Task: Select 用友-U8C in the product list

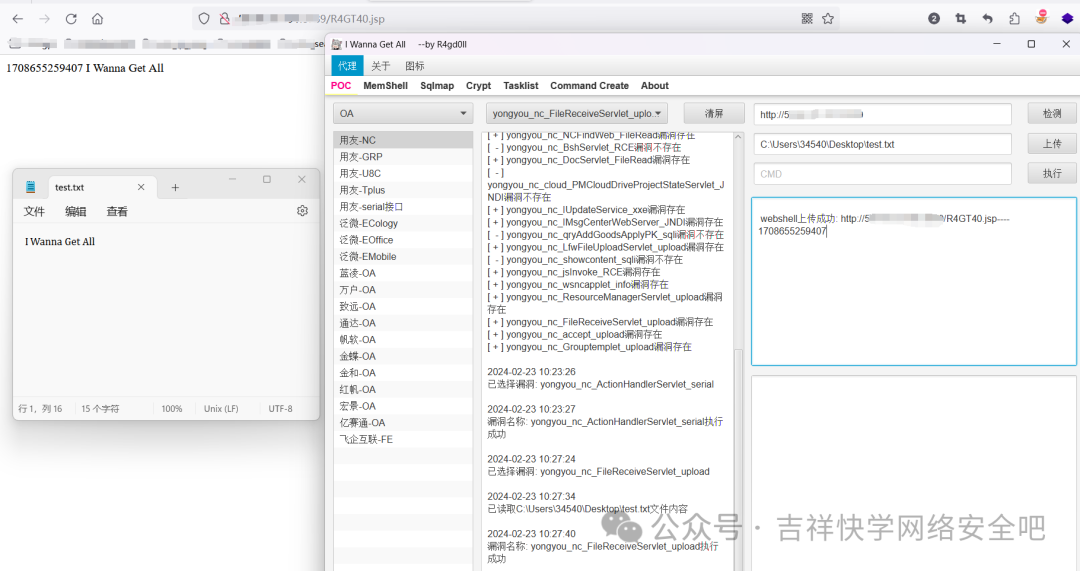Action: coord(403,173)
